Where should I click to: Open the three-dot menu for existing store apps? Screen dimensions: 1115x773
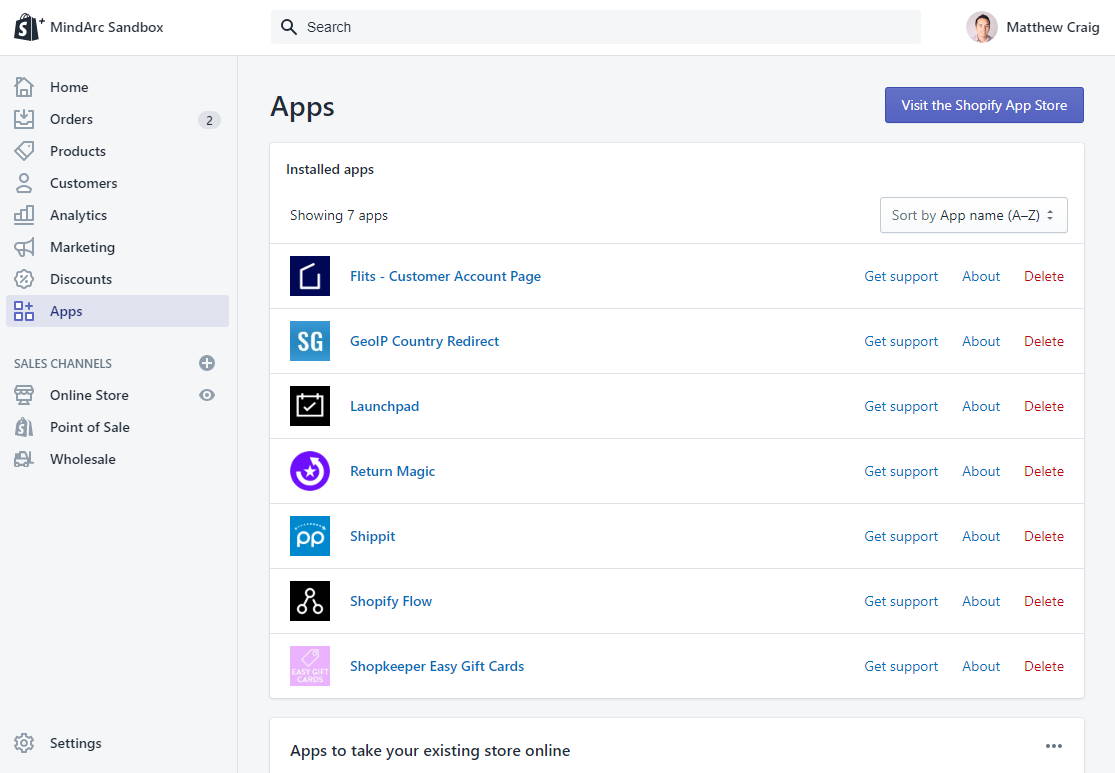[1054, 746]
